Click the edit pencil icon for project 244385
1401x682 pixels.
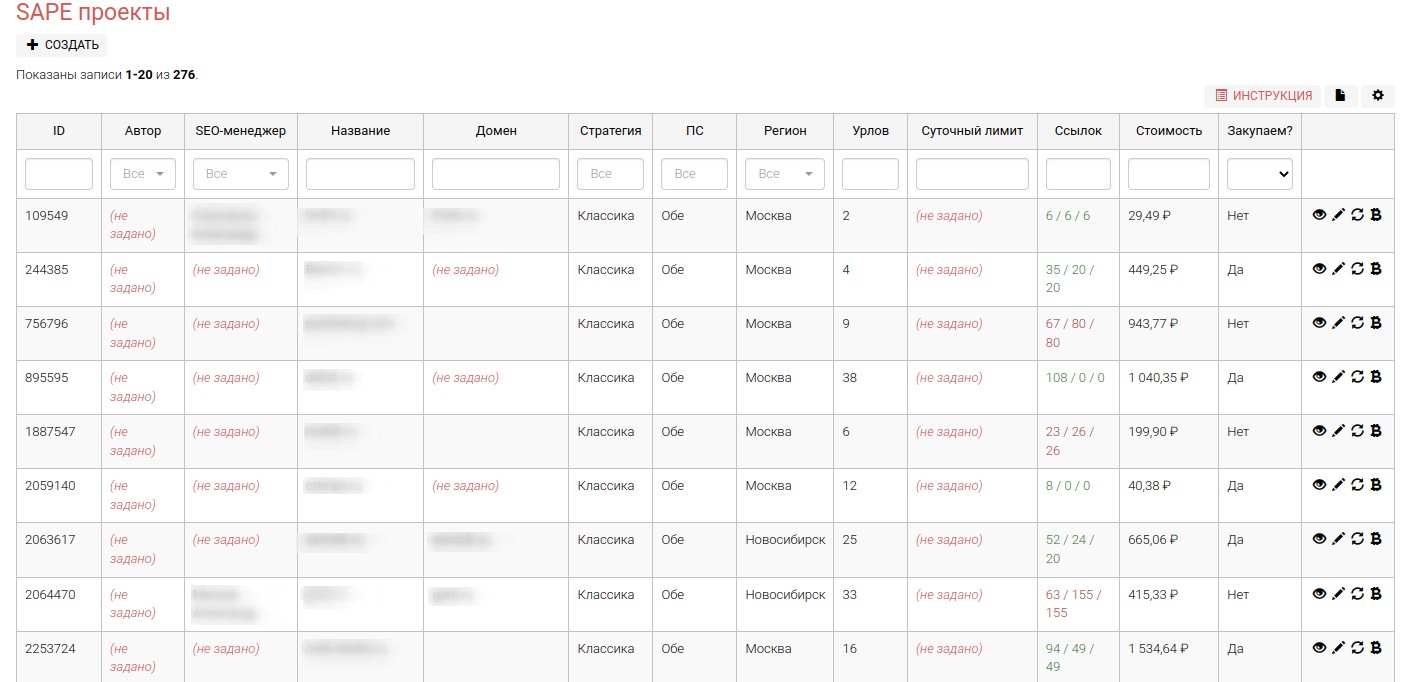(1338, 269)
